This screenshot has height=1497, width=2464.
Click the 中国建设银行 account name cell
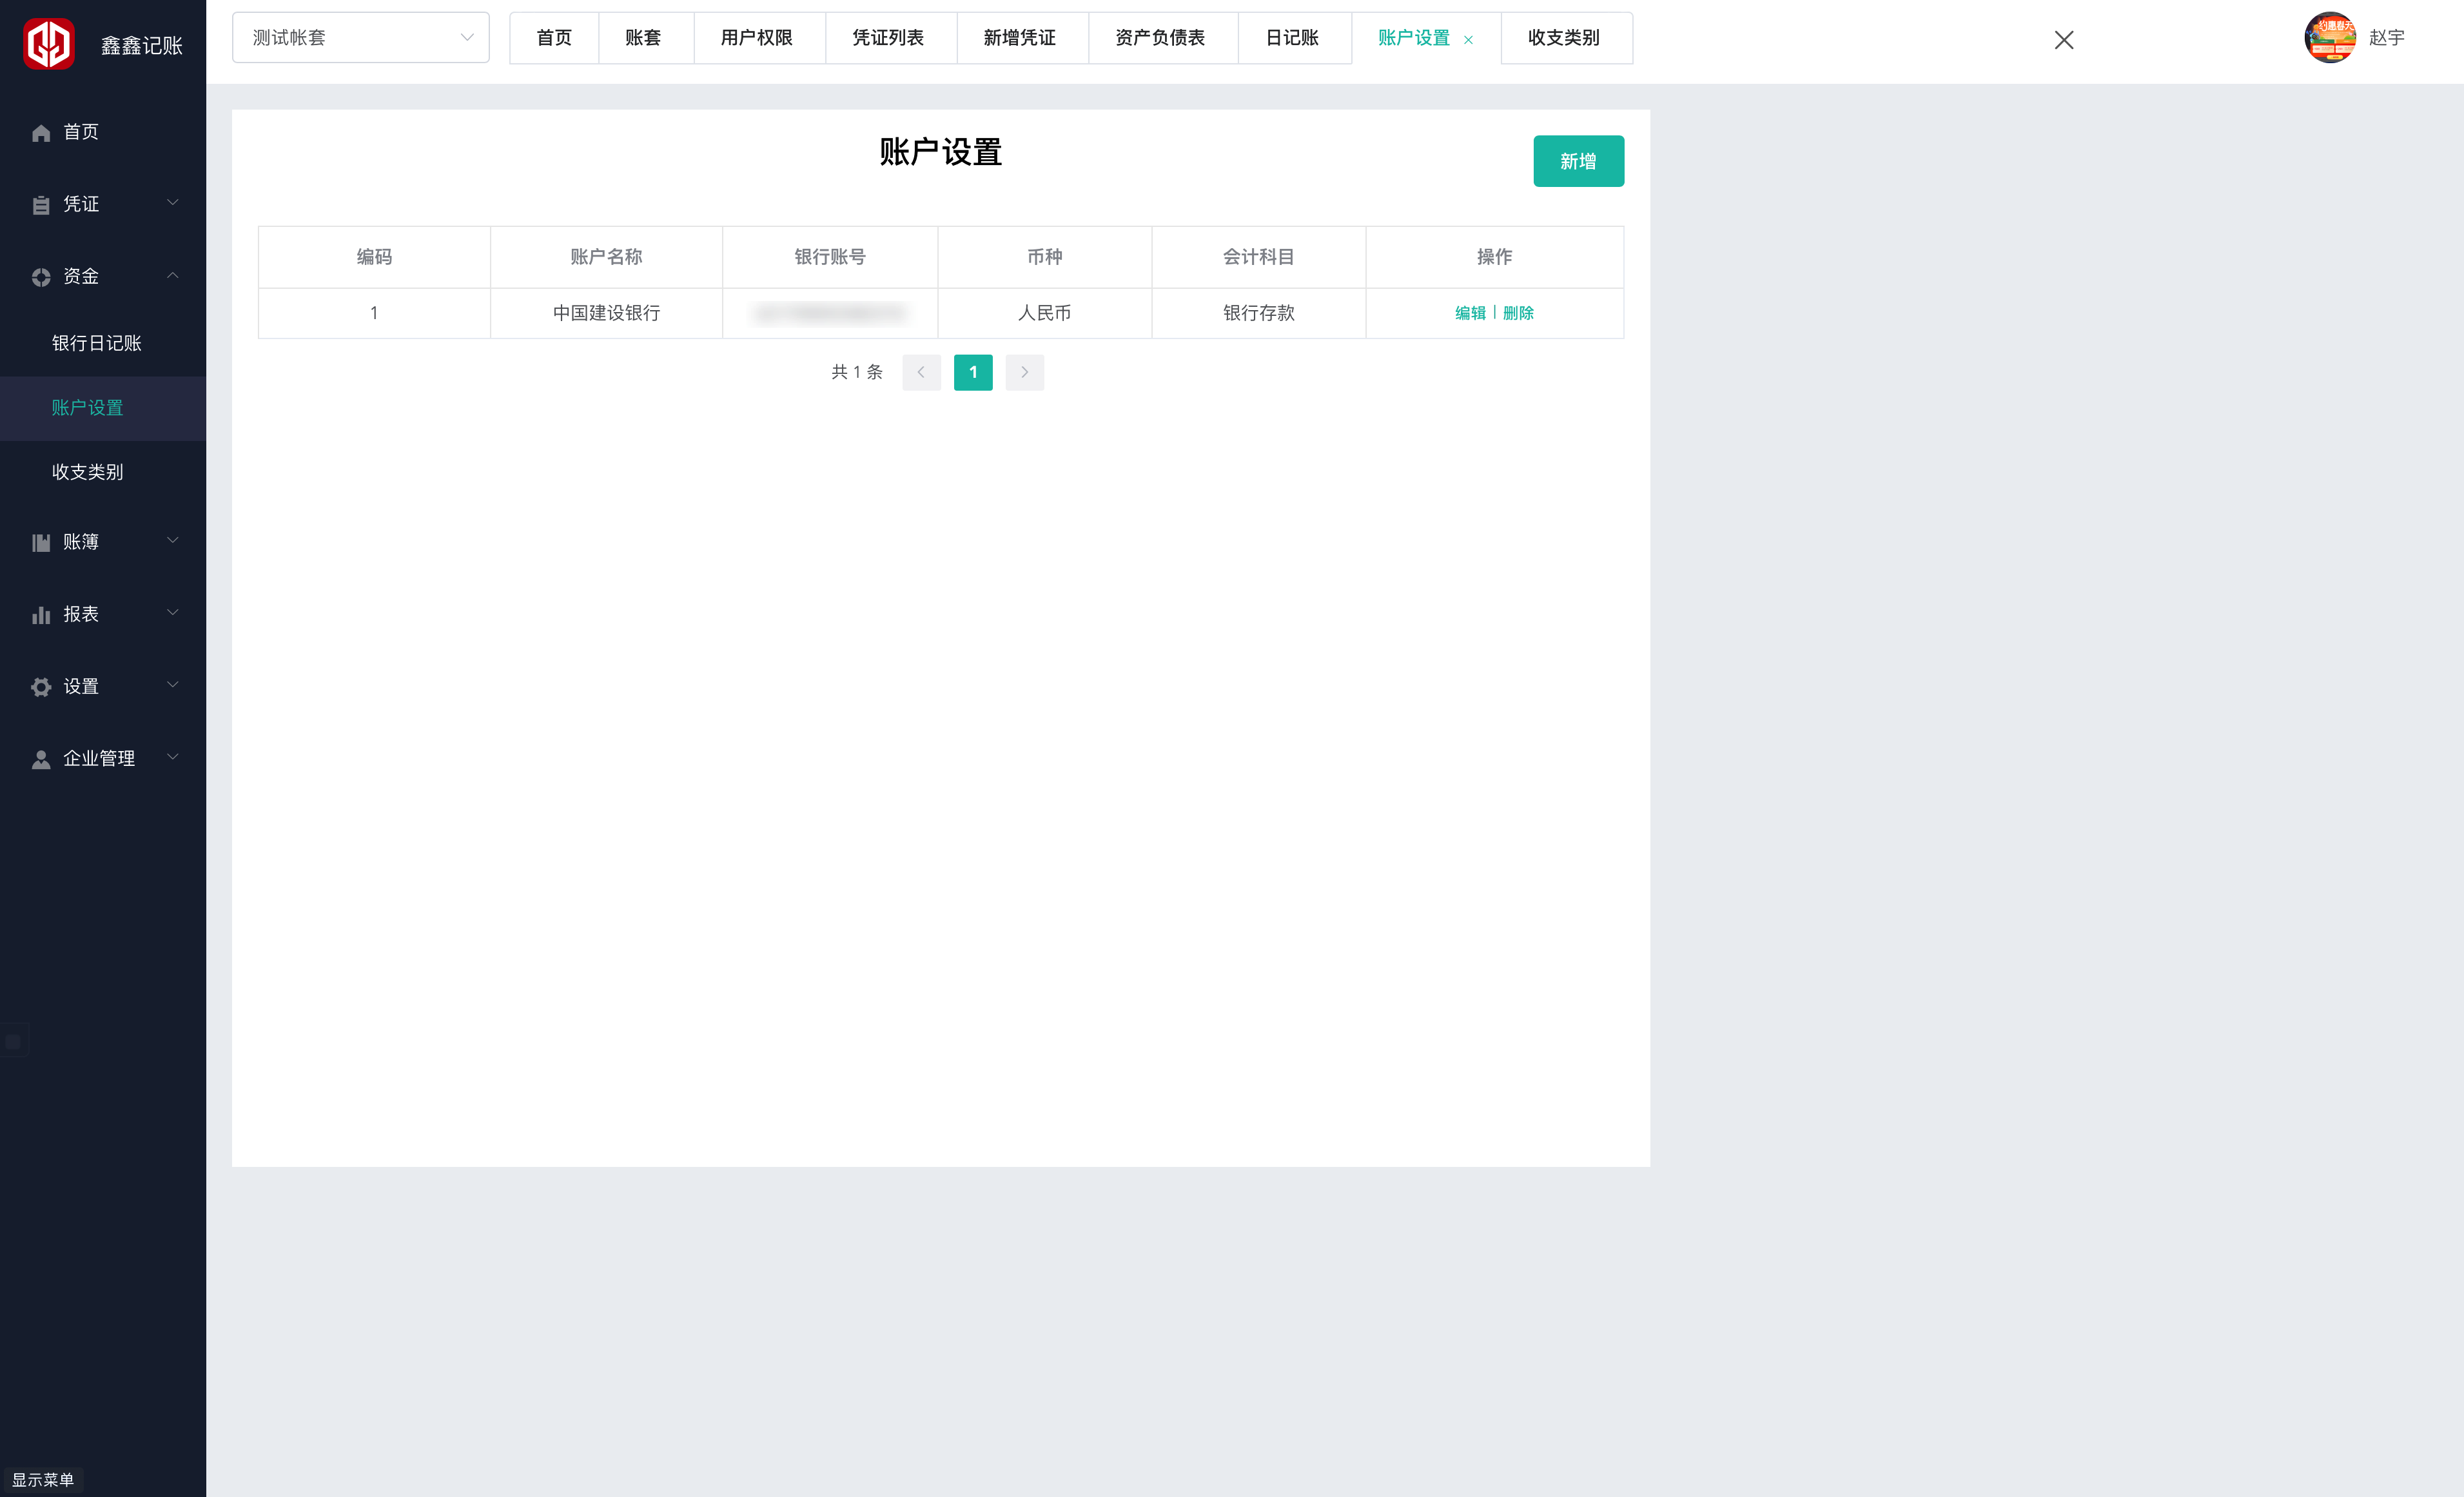[606, 313]
